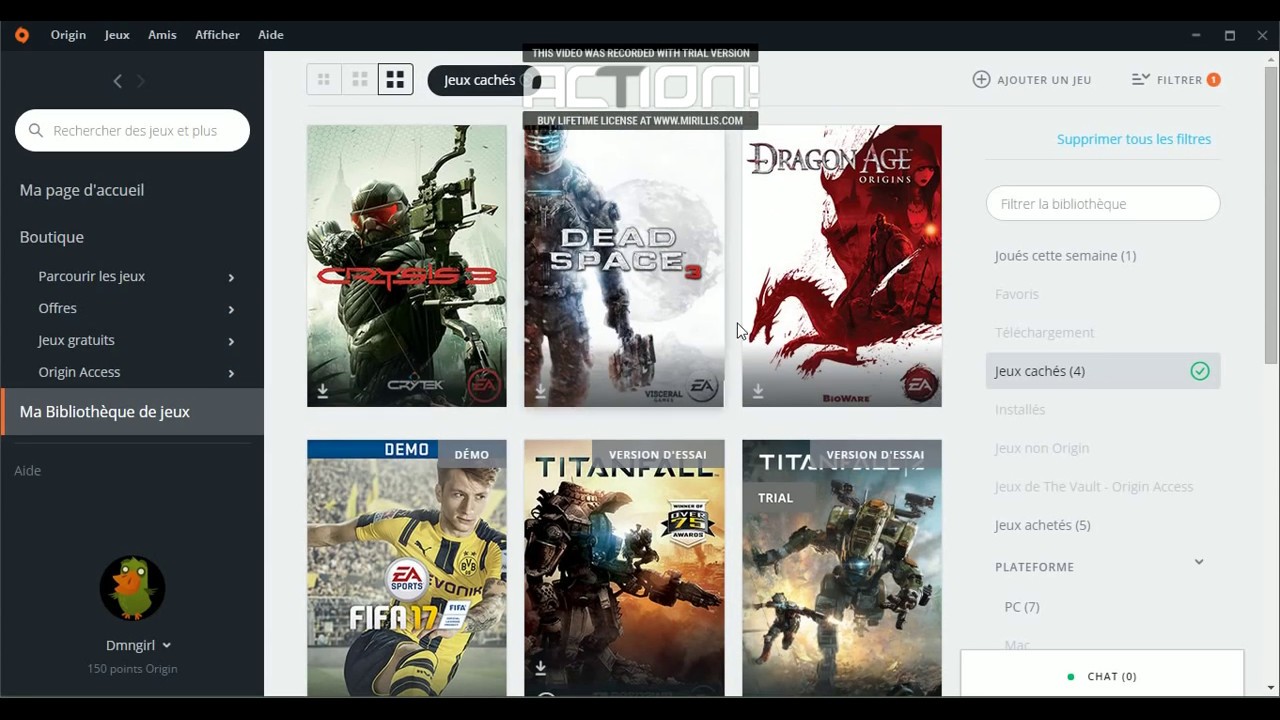Open the FIFA 17 demo tile
Screen dimensions: 1280x720
406,568
